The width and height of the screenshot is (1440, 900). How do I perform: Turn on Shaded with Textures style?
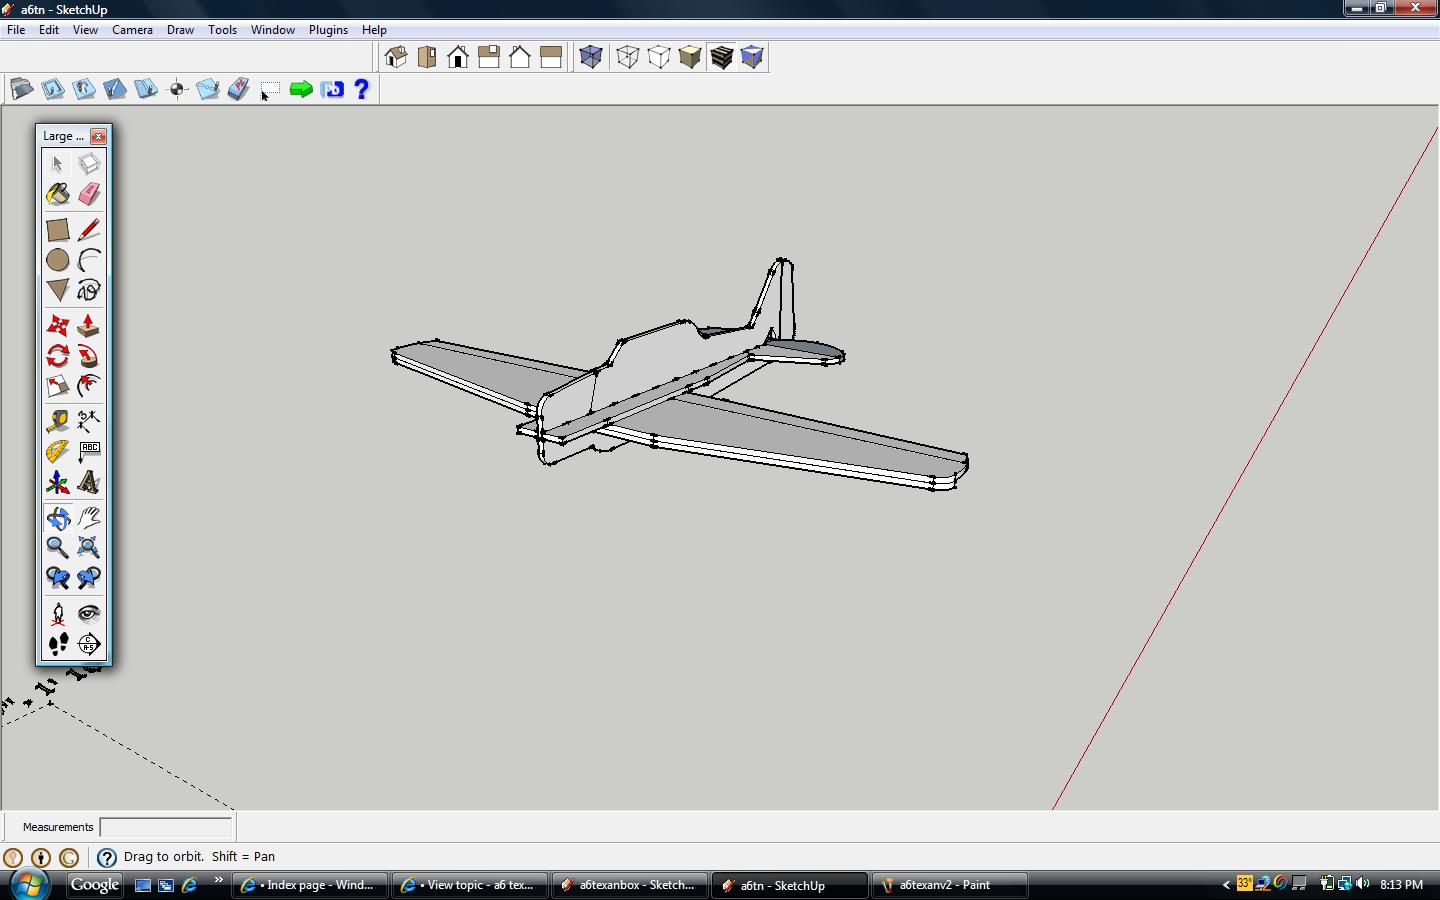coord(721,57)
